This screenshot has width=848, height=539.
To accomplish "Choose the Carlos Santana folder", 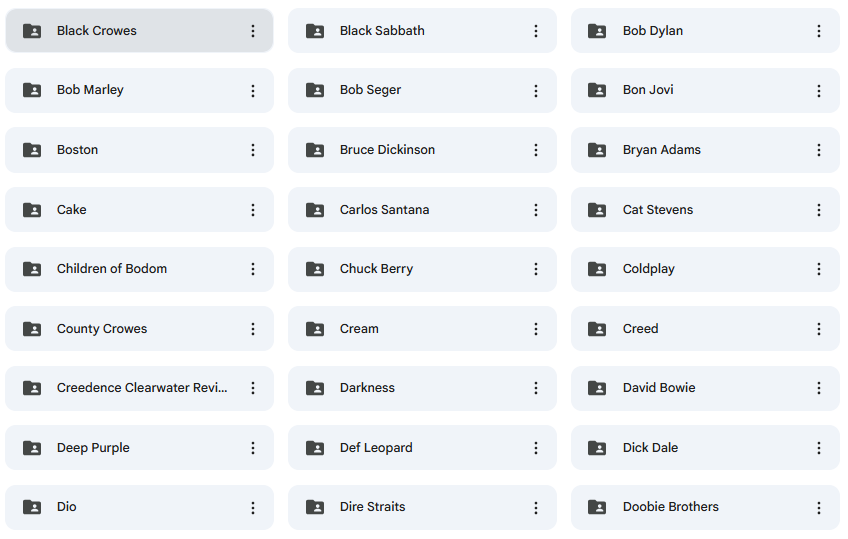I will tap(422, 210).
